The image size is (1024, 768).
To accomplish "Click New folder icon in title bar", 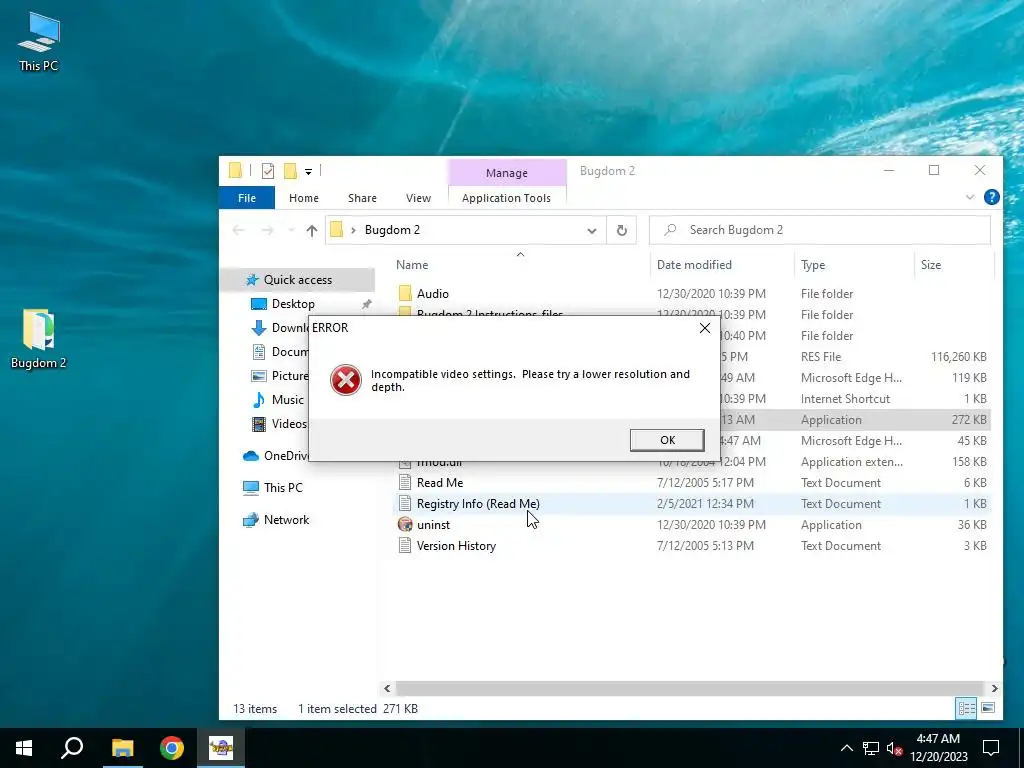I will point(290,171).
